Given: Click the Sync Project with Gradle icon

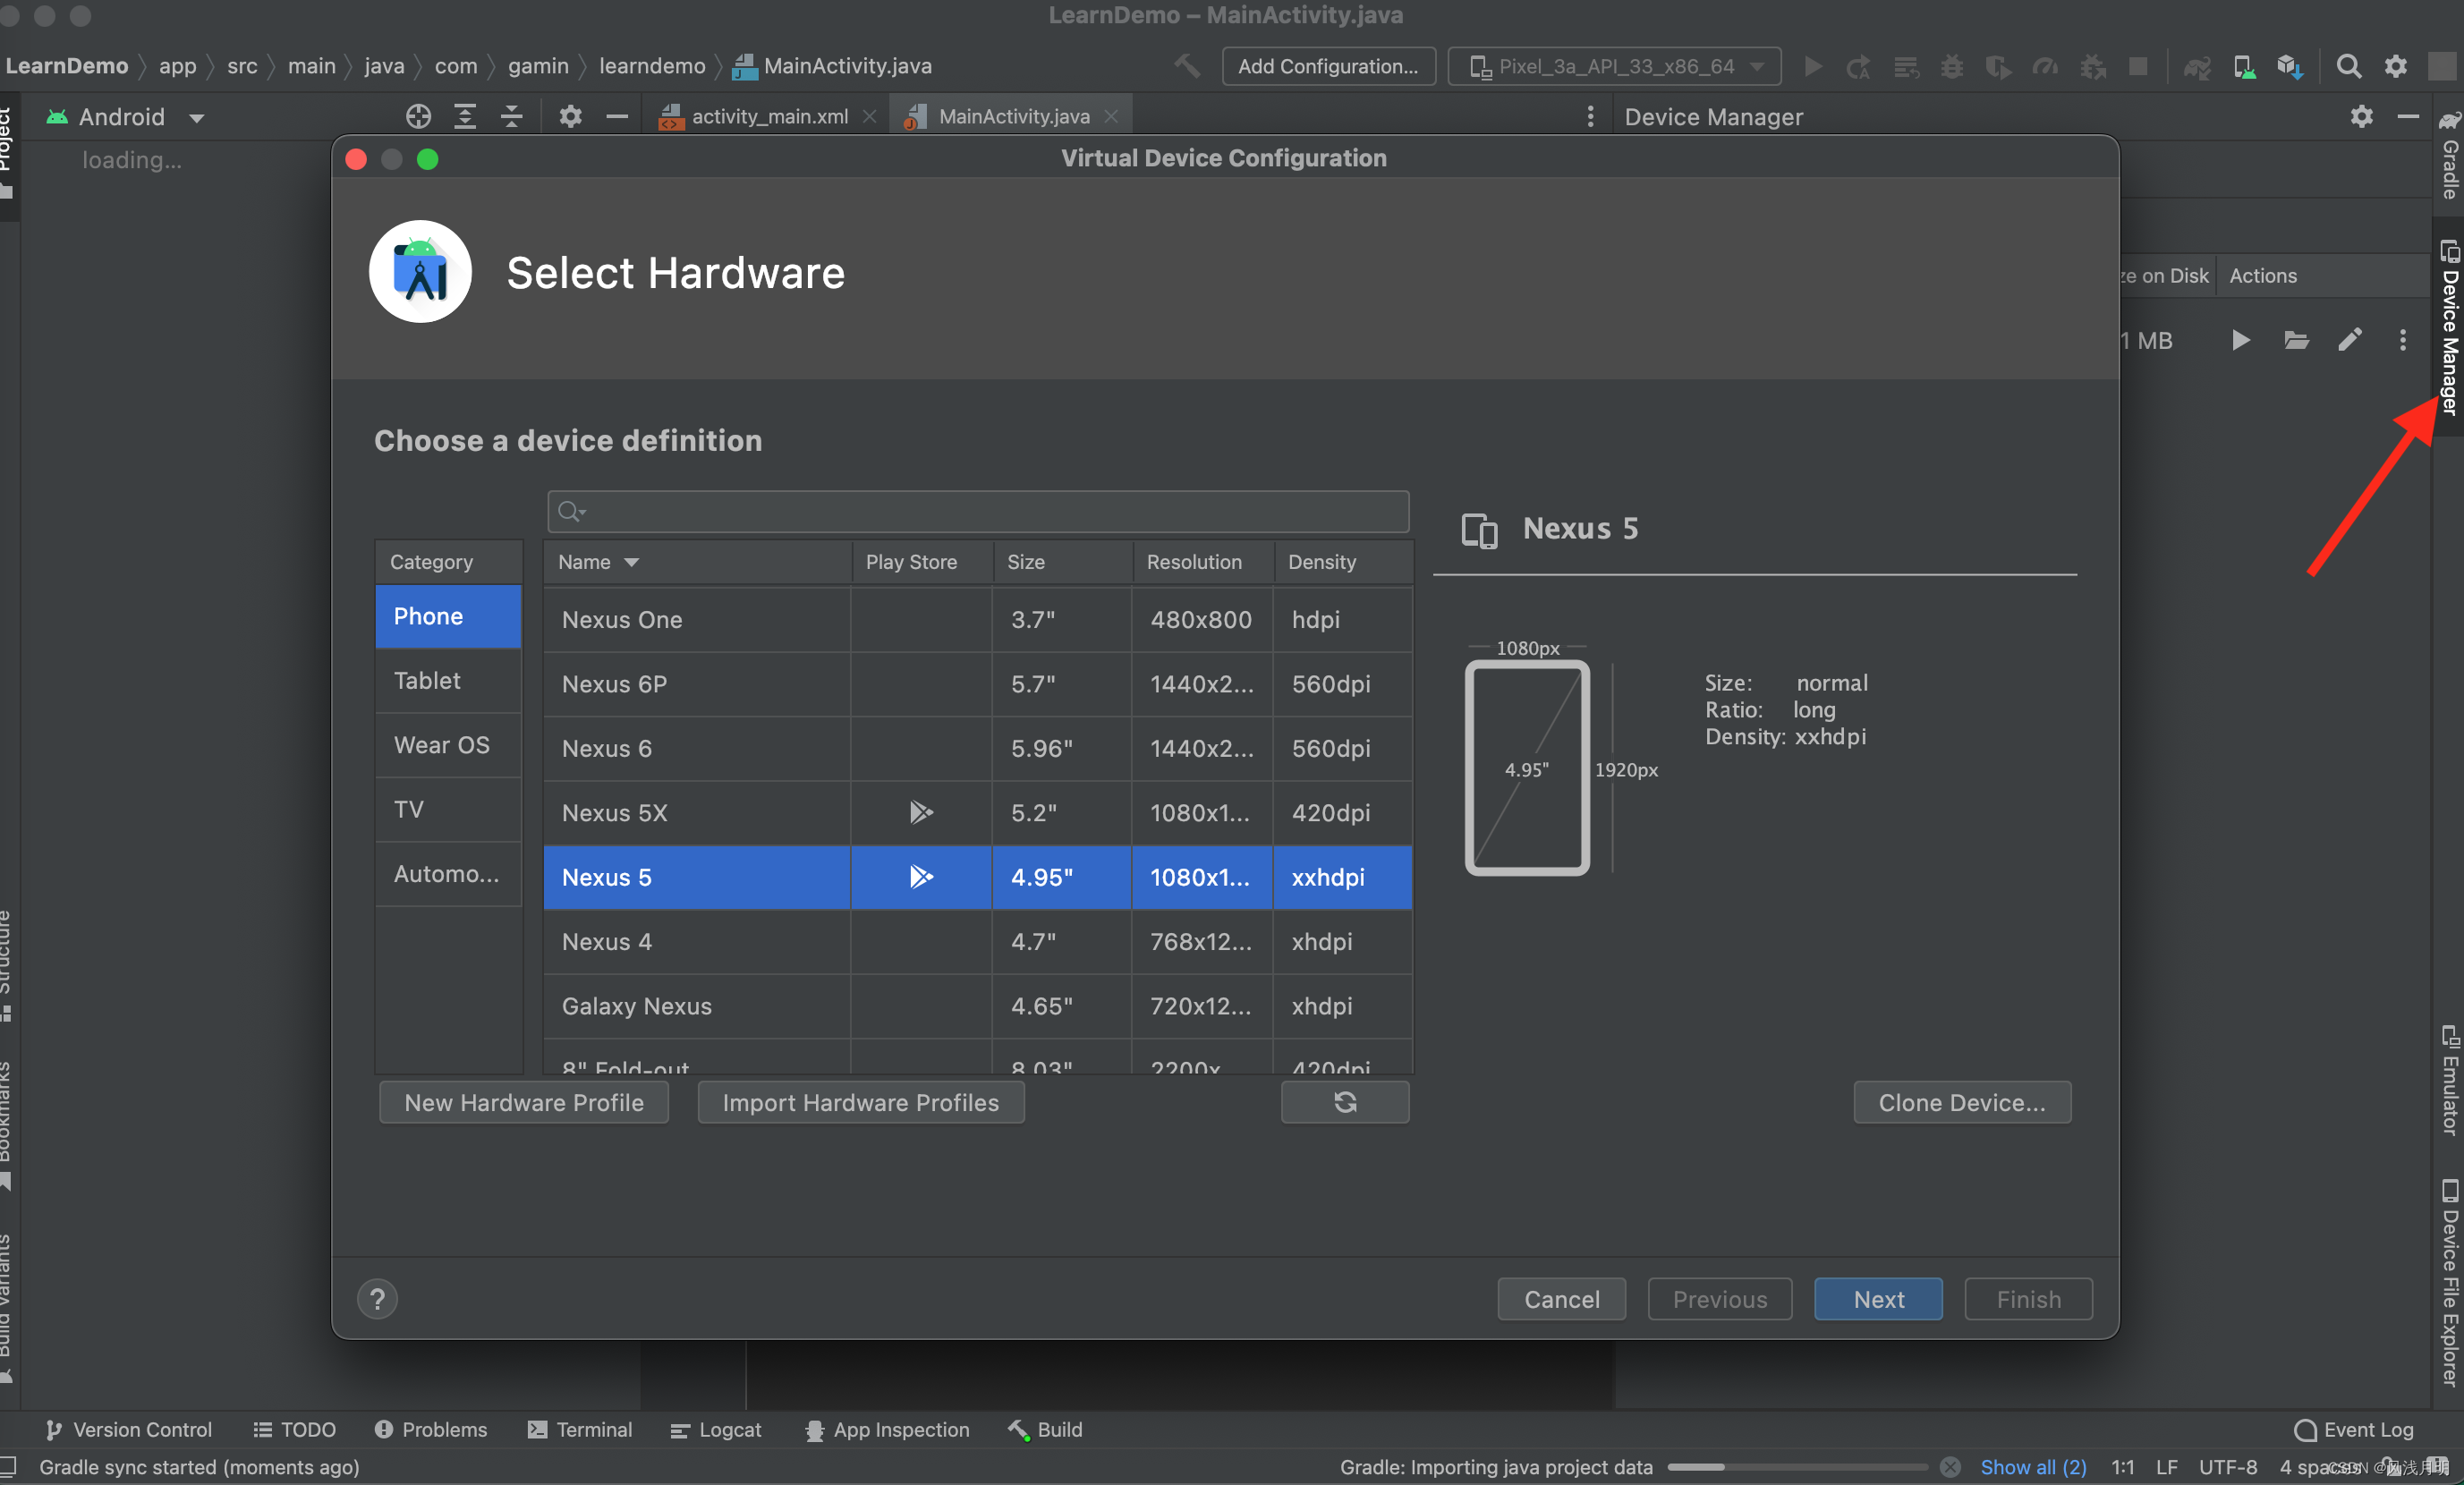Looking at the screenshot, I should tap(2196, 66).
